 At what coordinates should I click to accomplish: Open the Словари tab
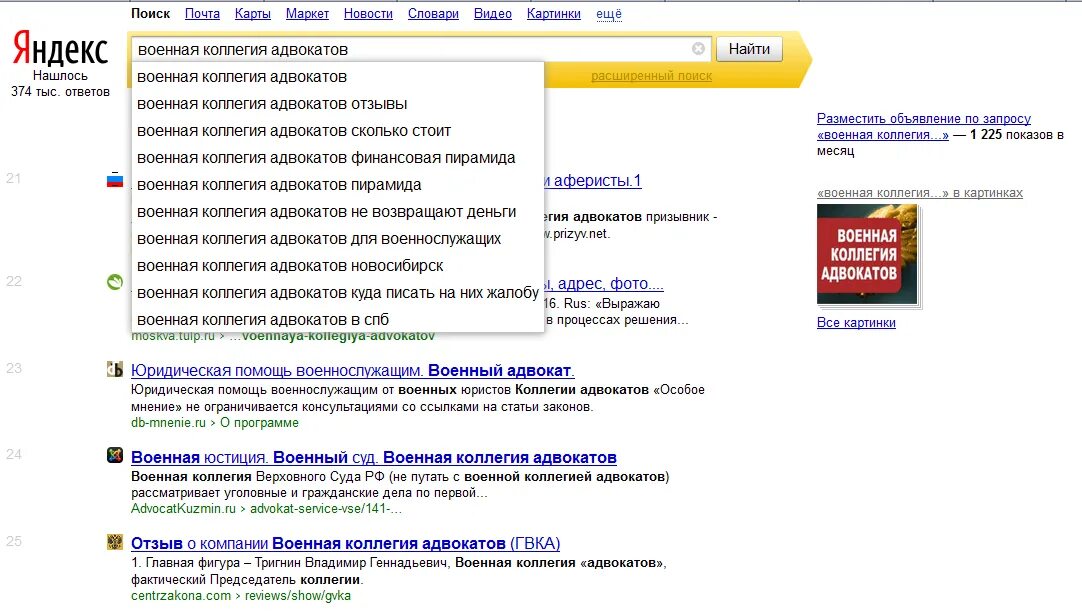[x=433, y=13]
